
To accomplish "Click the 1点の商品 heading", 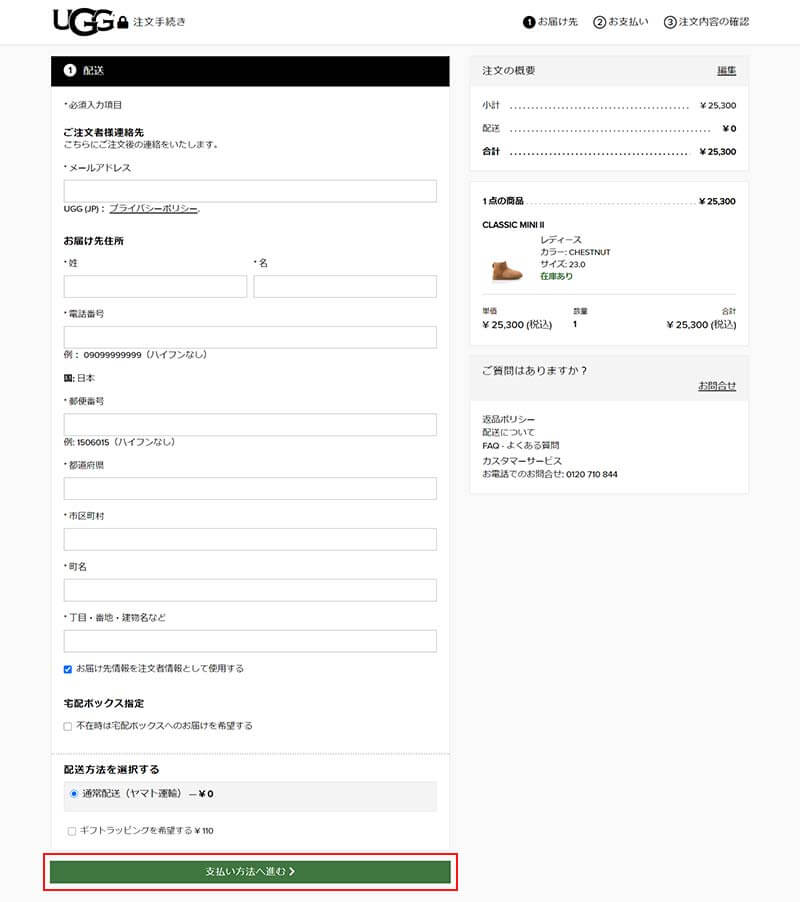I will pyautogui.click(x=503, y=201).
